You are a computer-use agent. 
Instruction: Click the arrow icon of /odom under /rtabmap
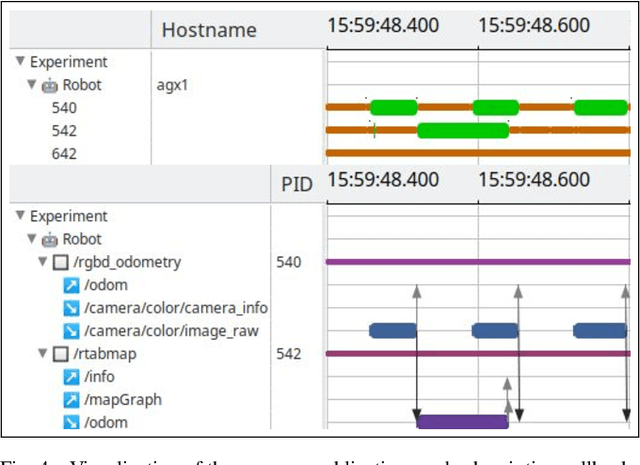point(71,423)
